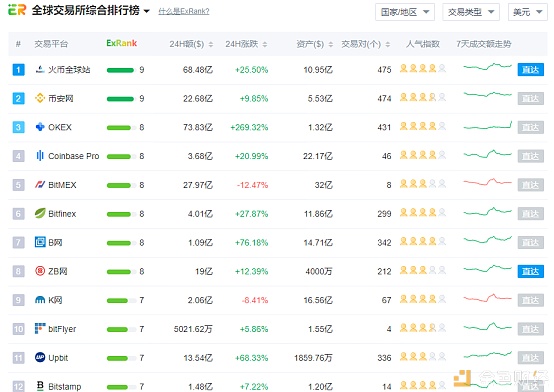Screen dimensions: 554x392
Task: Click 直达 button for BitMEX
Action: [x=530, y=185]
